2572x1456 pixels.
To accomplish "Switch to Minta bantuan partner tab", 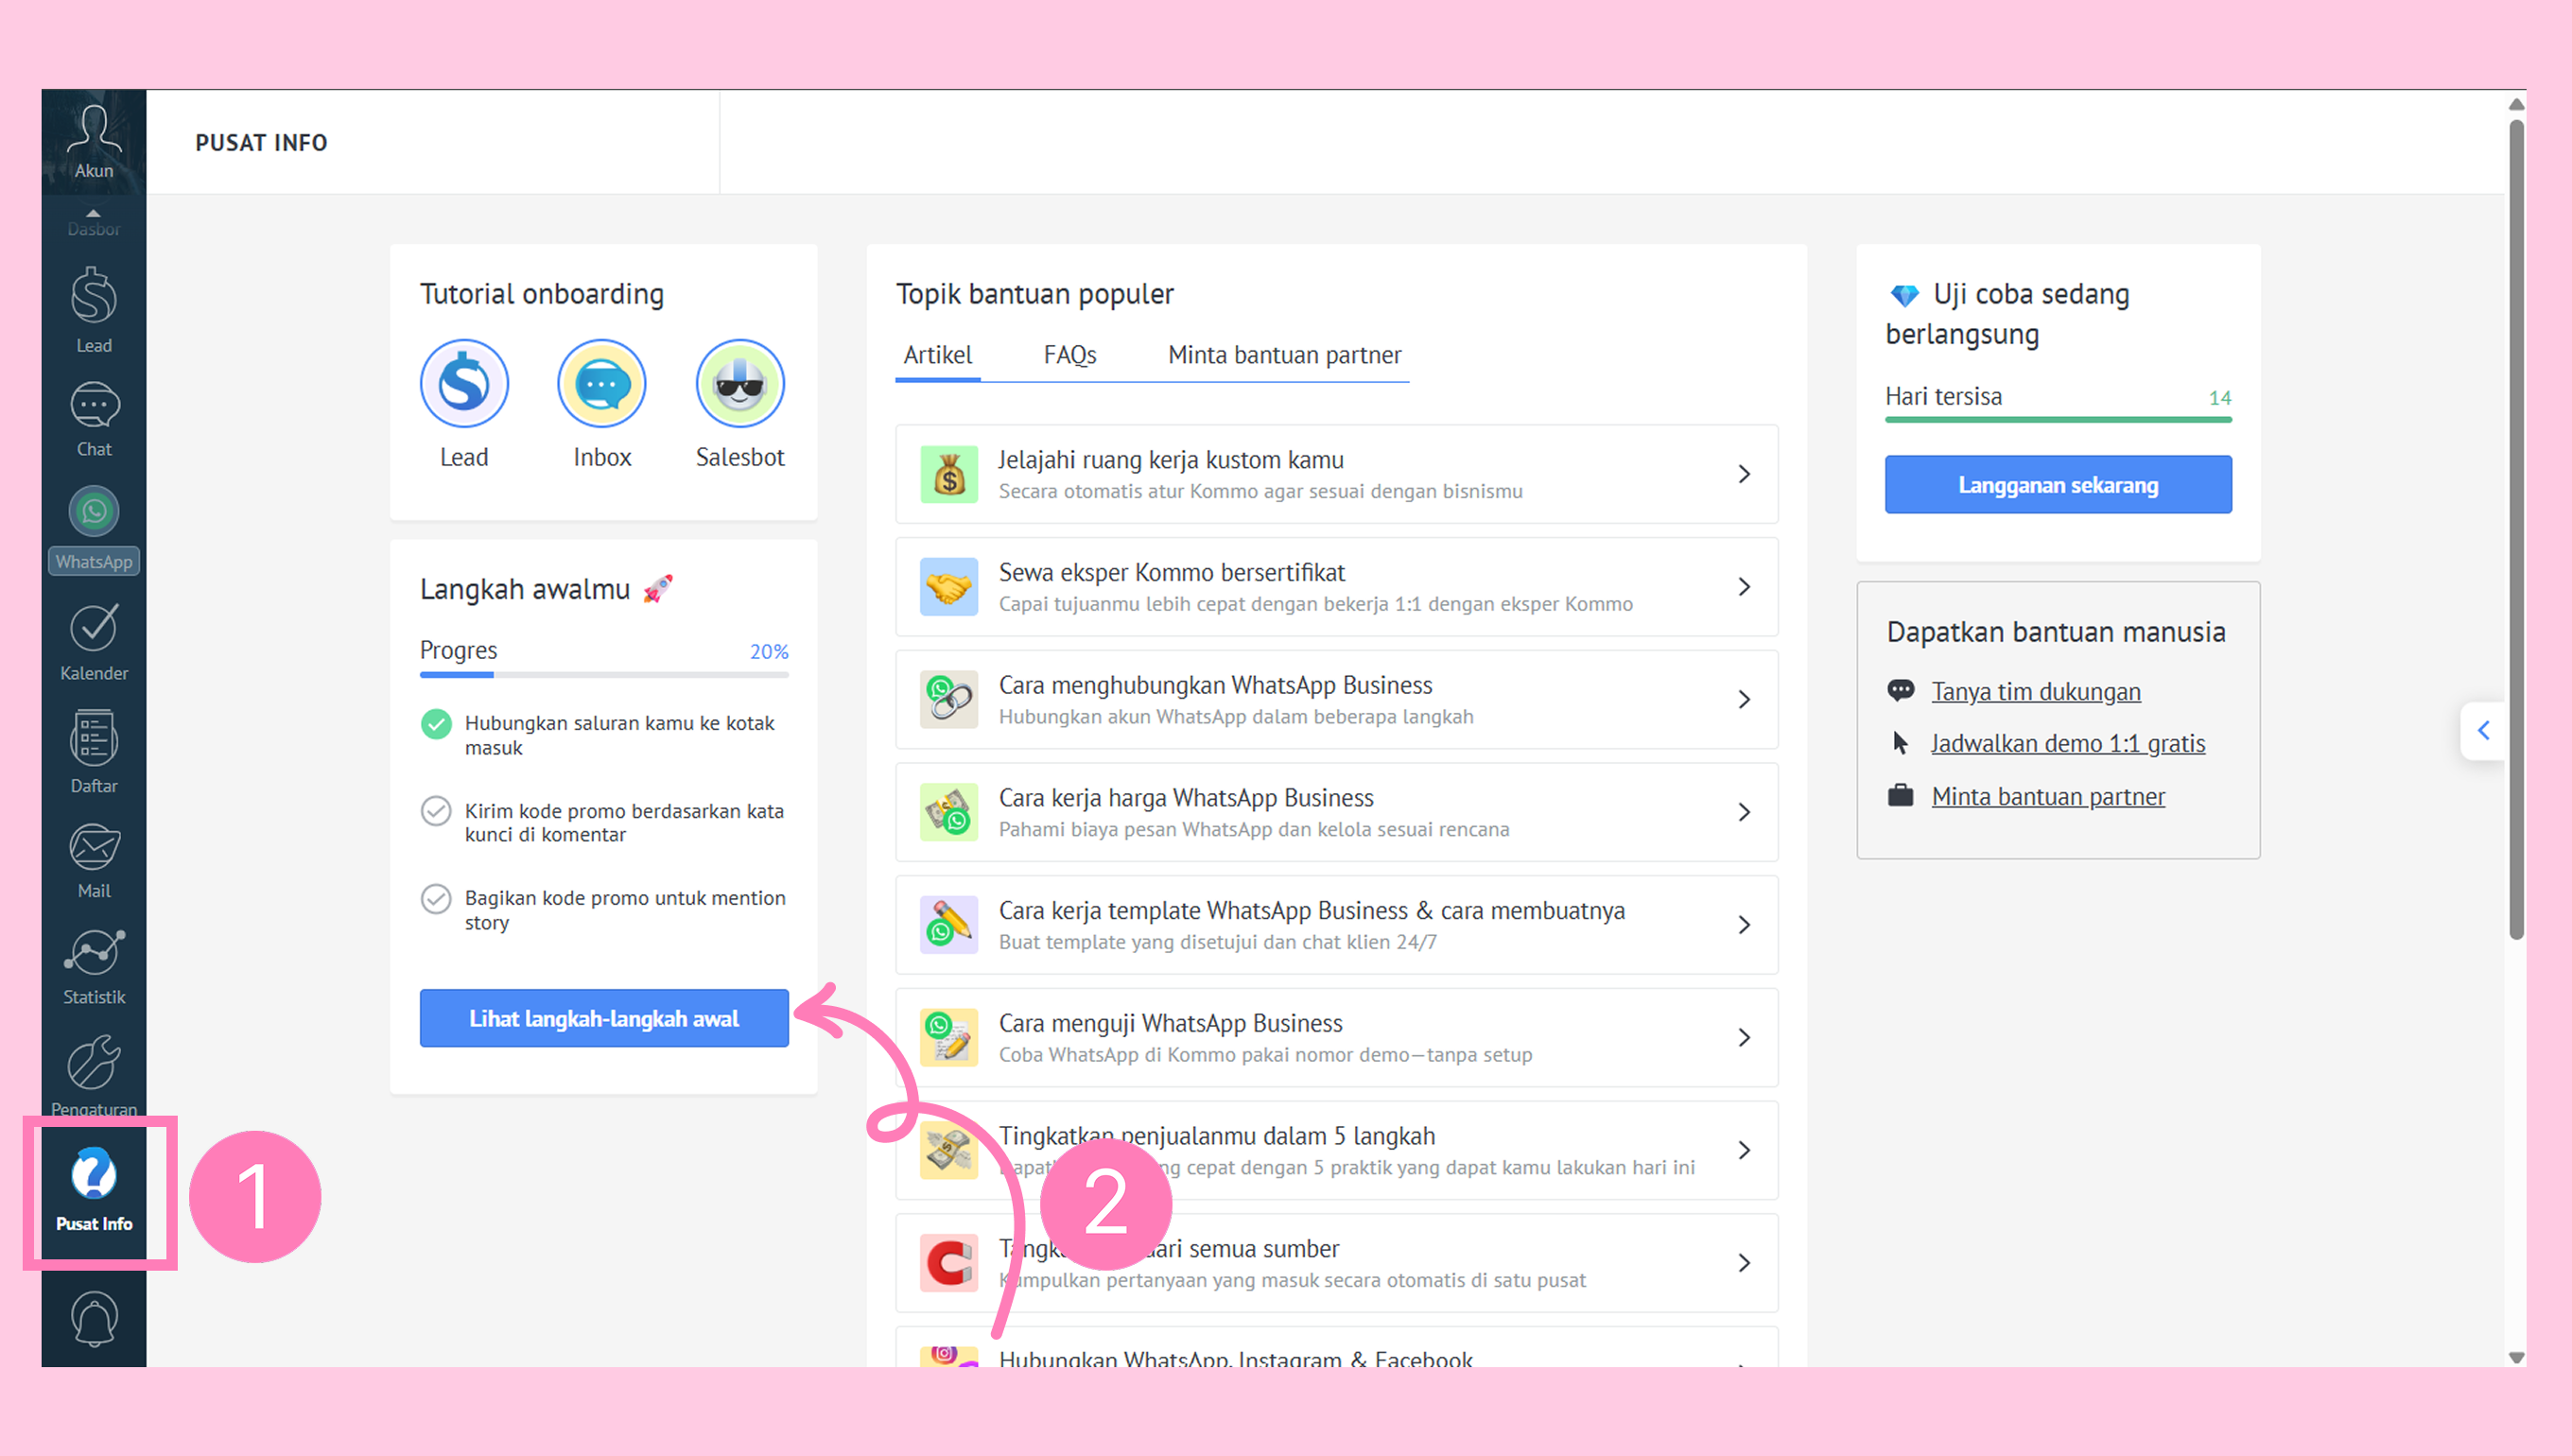I will (x=1284, y=355).
